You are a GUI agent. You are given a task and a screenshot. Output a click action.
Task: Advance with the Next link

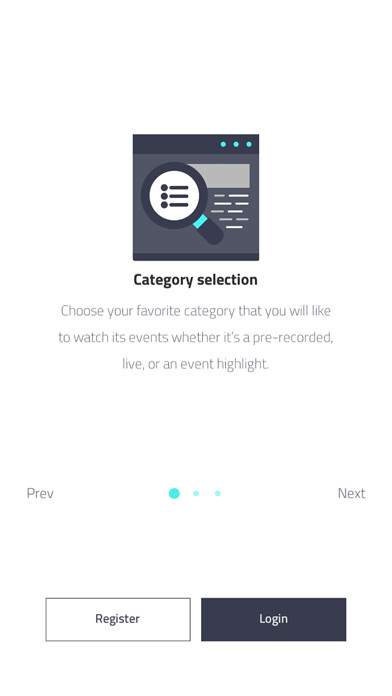click(351, 493)
